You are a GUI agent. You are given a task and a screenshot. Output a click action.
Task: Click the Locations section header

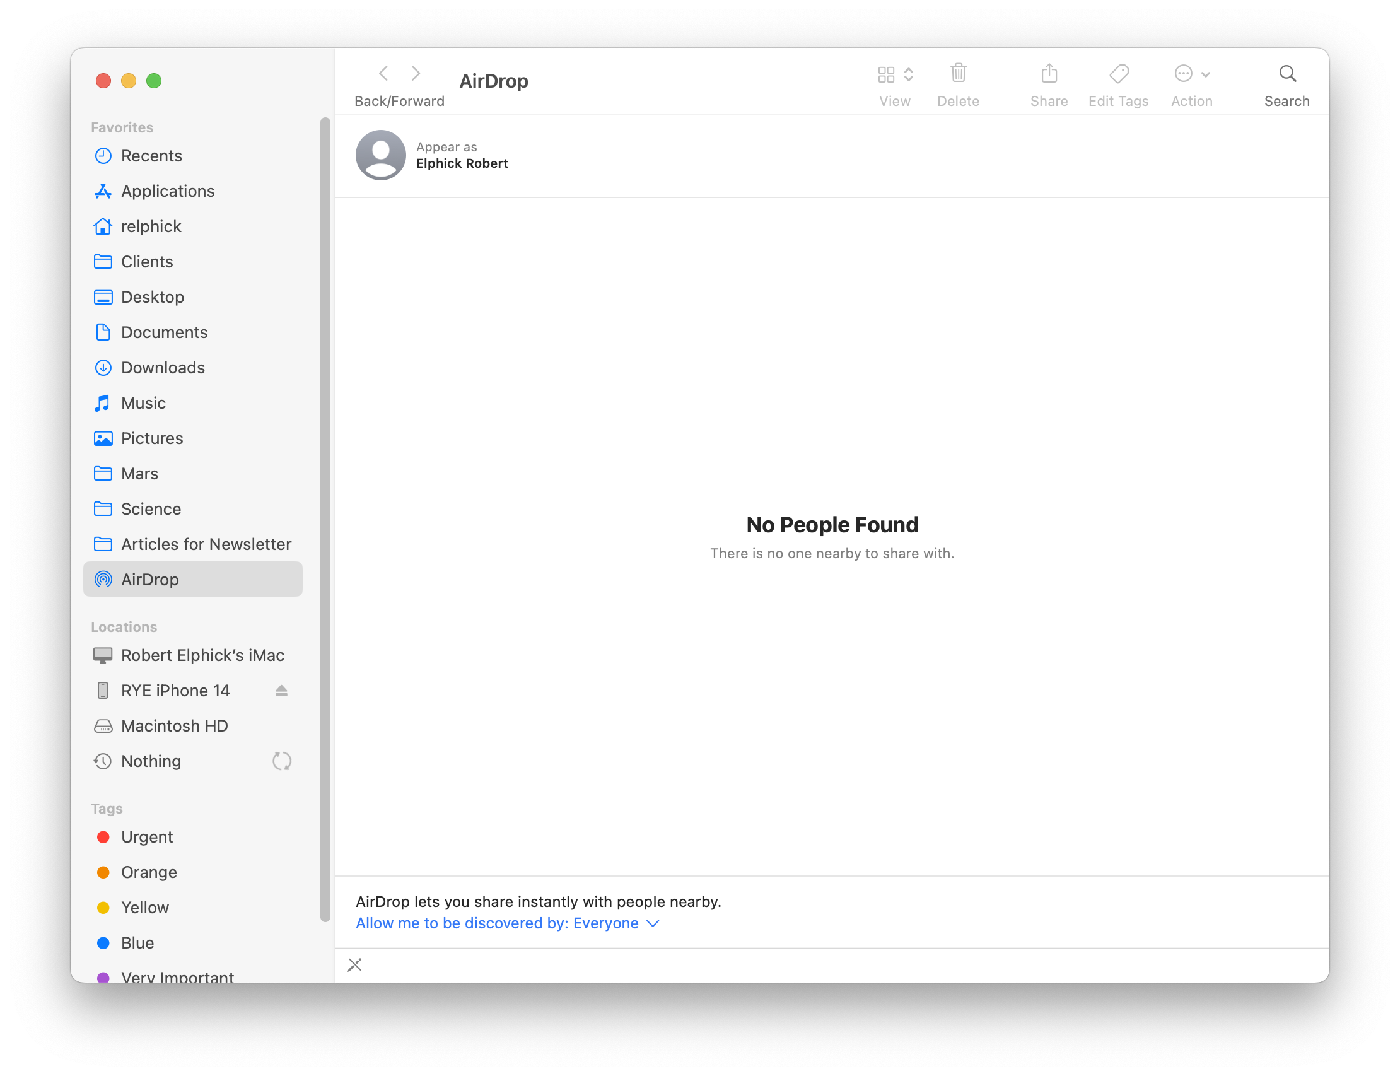tap(124, 627)
